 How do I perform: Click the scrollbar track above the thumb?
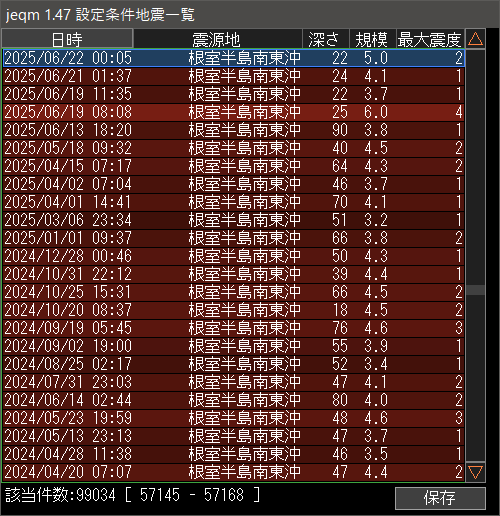click(475, 167)
